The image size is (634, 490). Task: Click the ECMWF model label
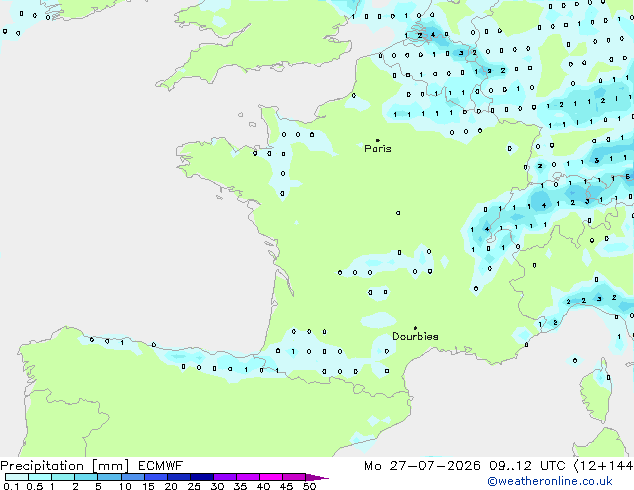[161, 466]
